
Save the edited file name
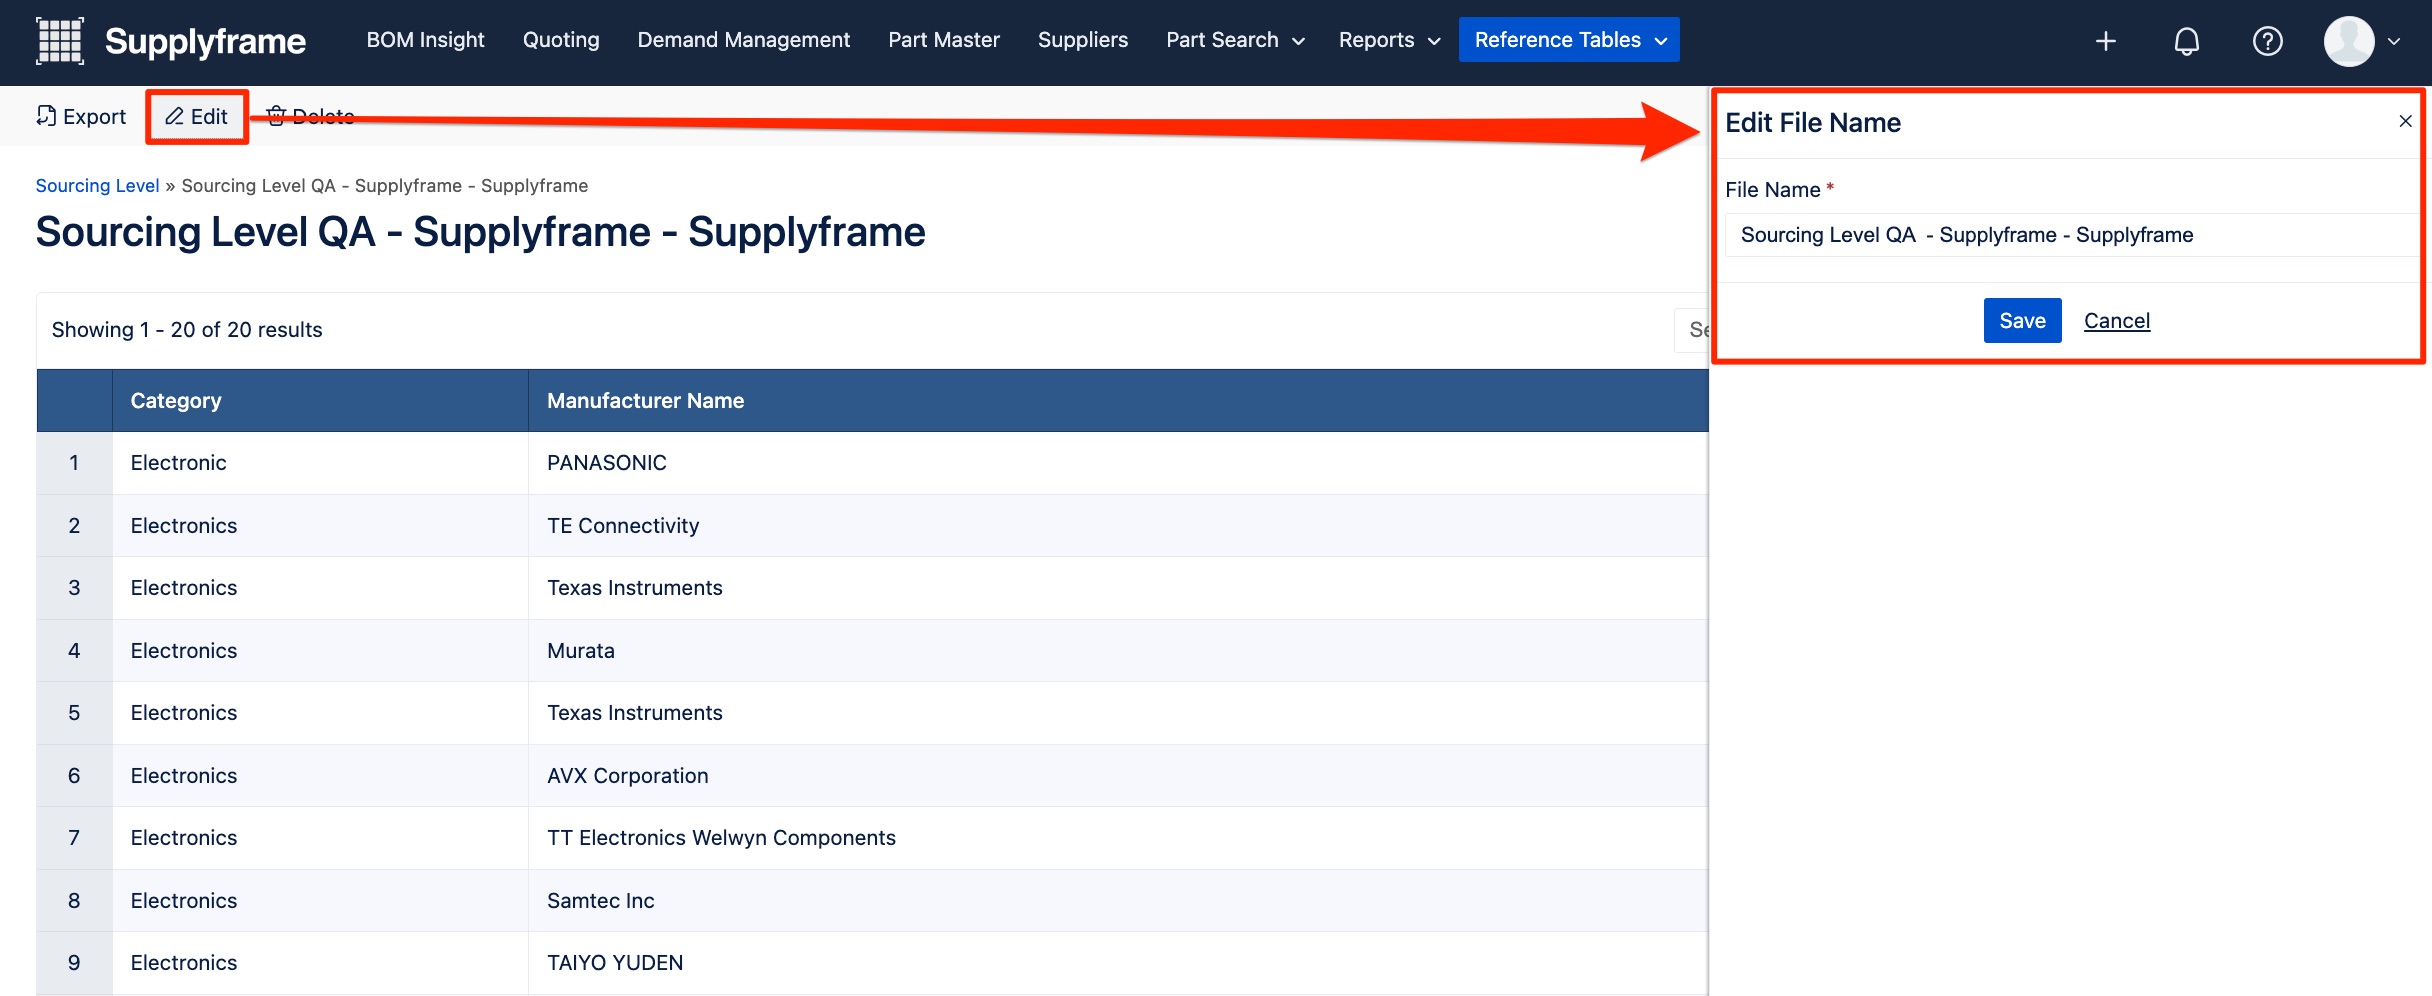point(2022,320)
